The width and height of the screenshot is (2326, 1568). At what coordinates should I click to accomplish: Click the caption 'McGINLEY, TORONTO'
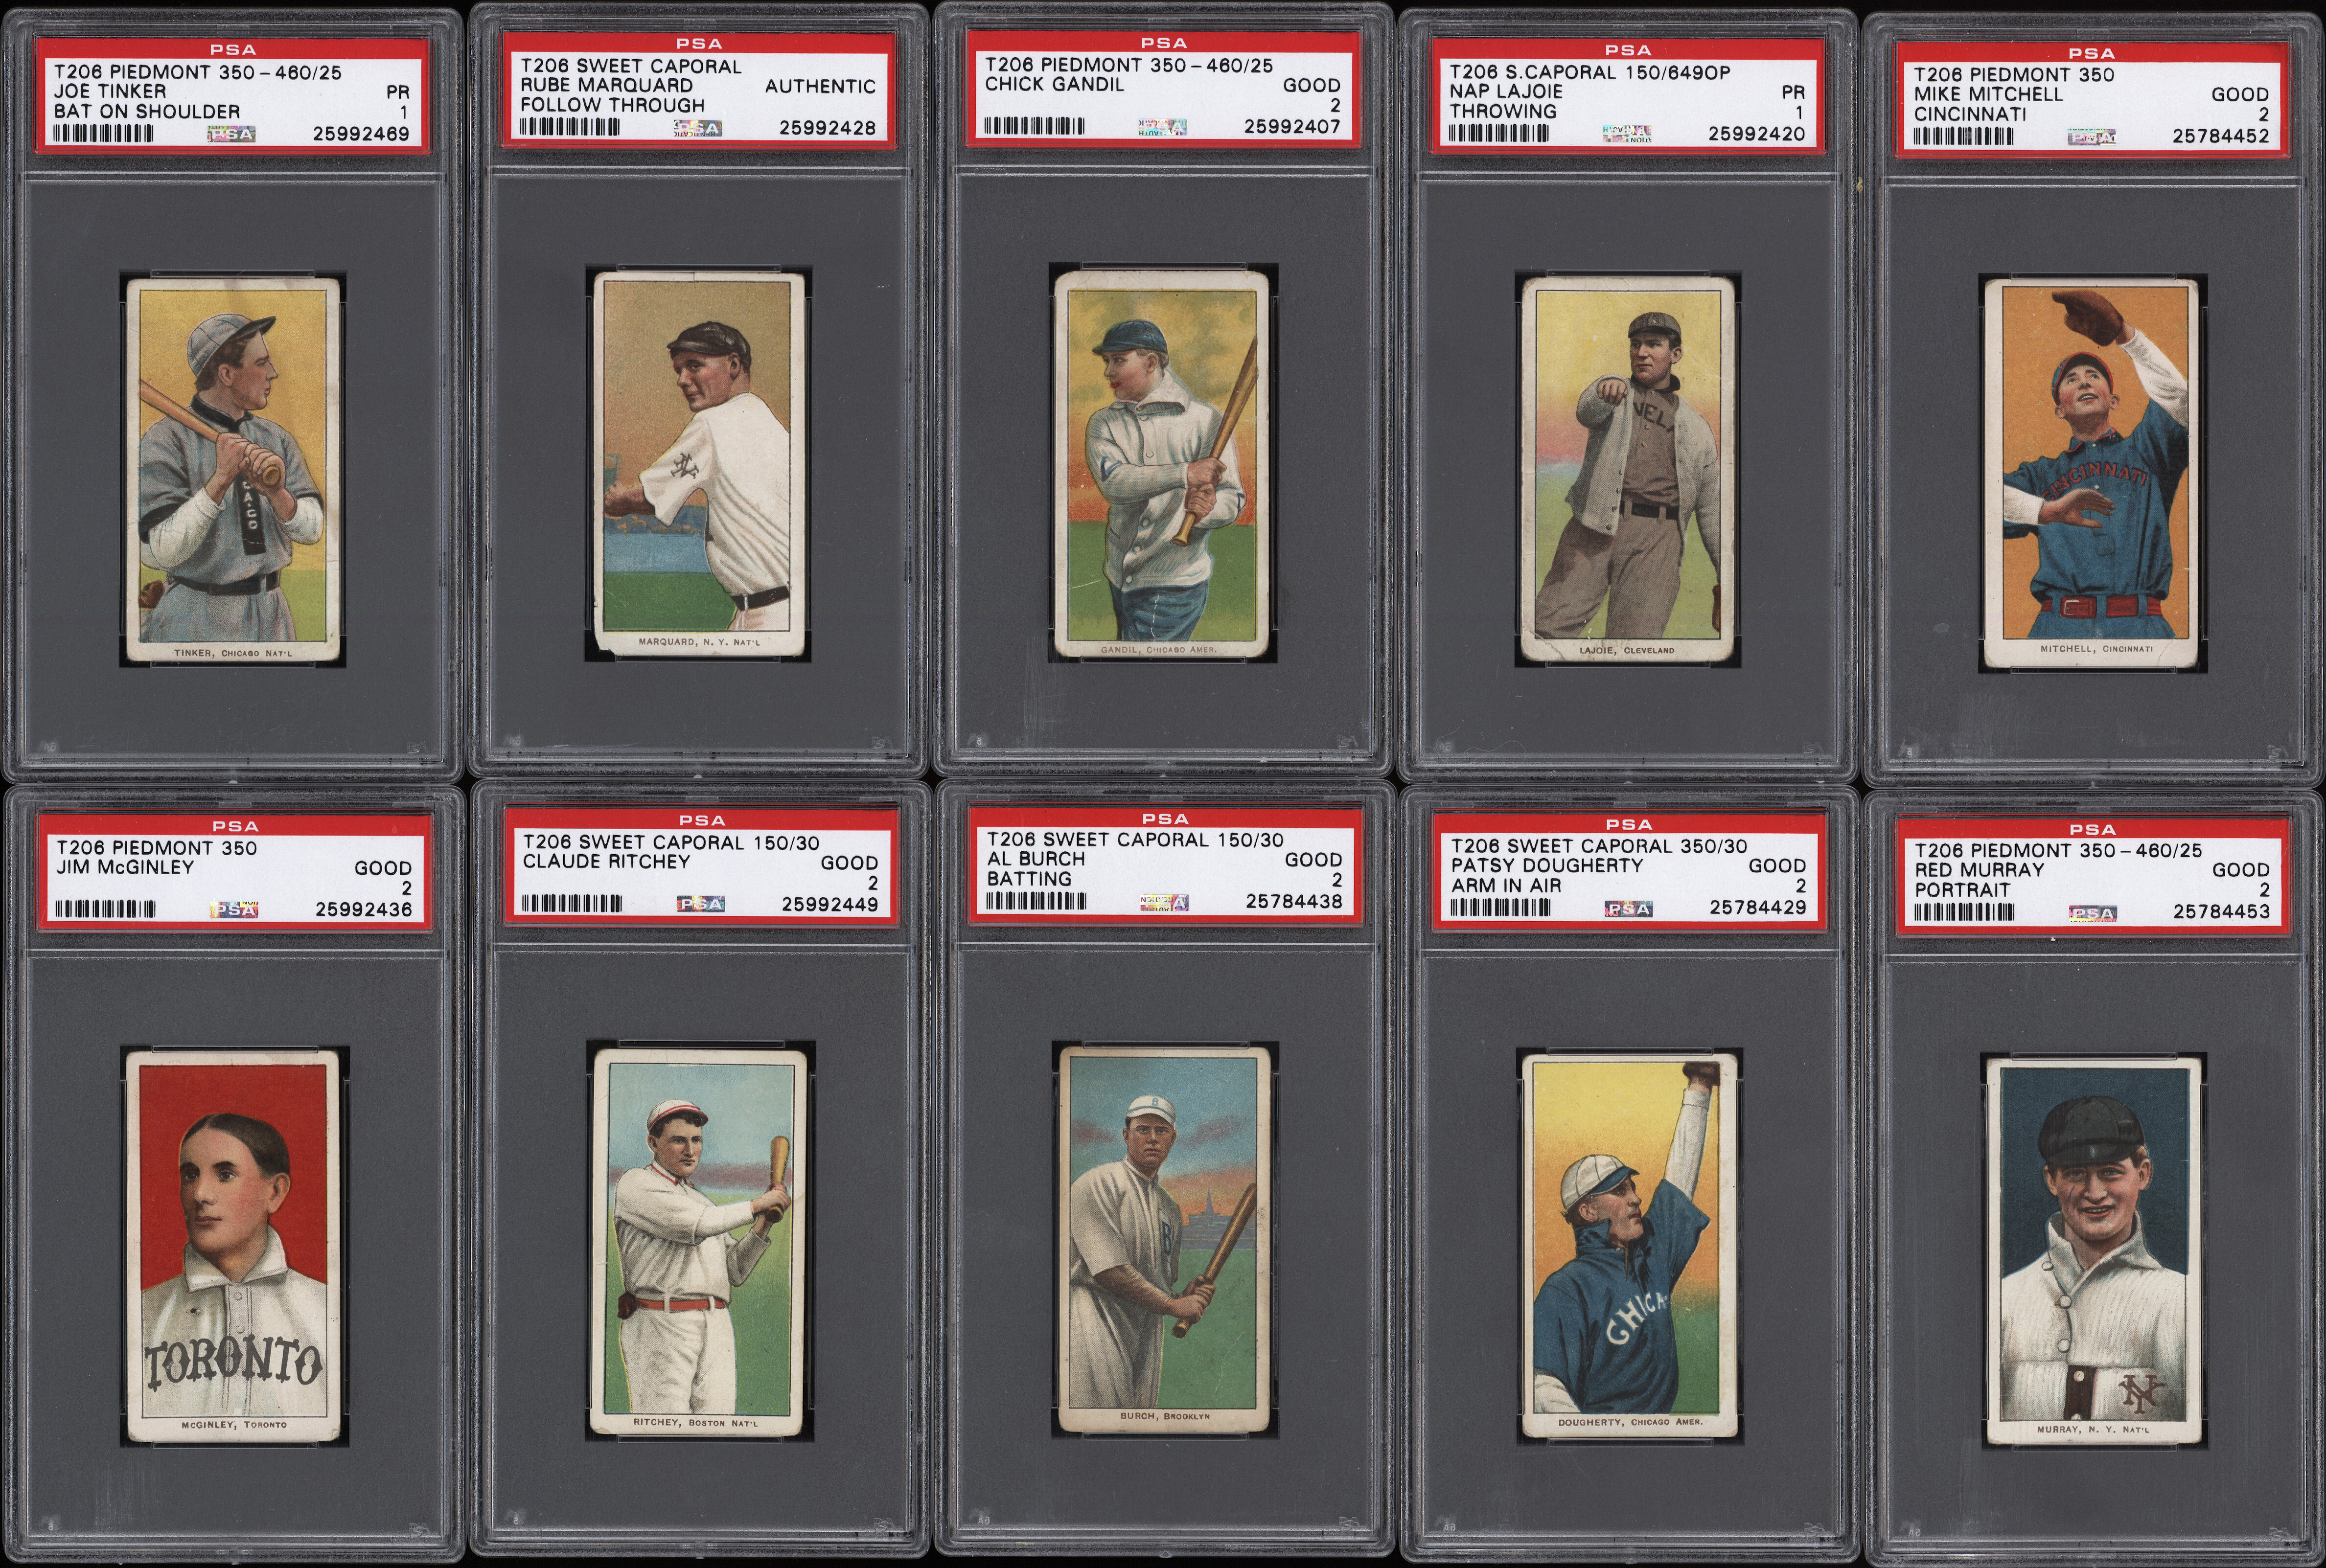point(234,1425)
